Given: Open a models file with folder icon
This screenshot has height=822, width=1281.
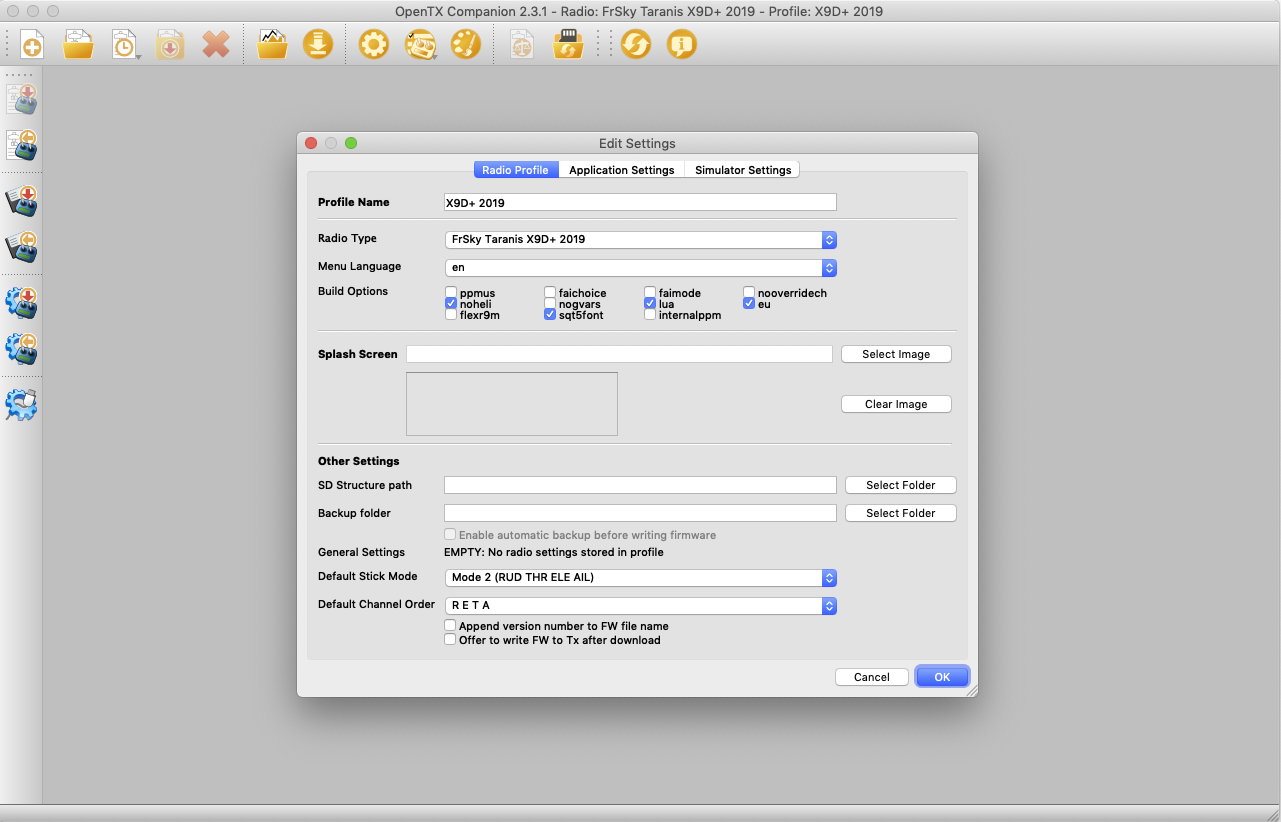Looking at the screenshot, I should tap(79, 45).
